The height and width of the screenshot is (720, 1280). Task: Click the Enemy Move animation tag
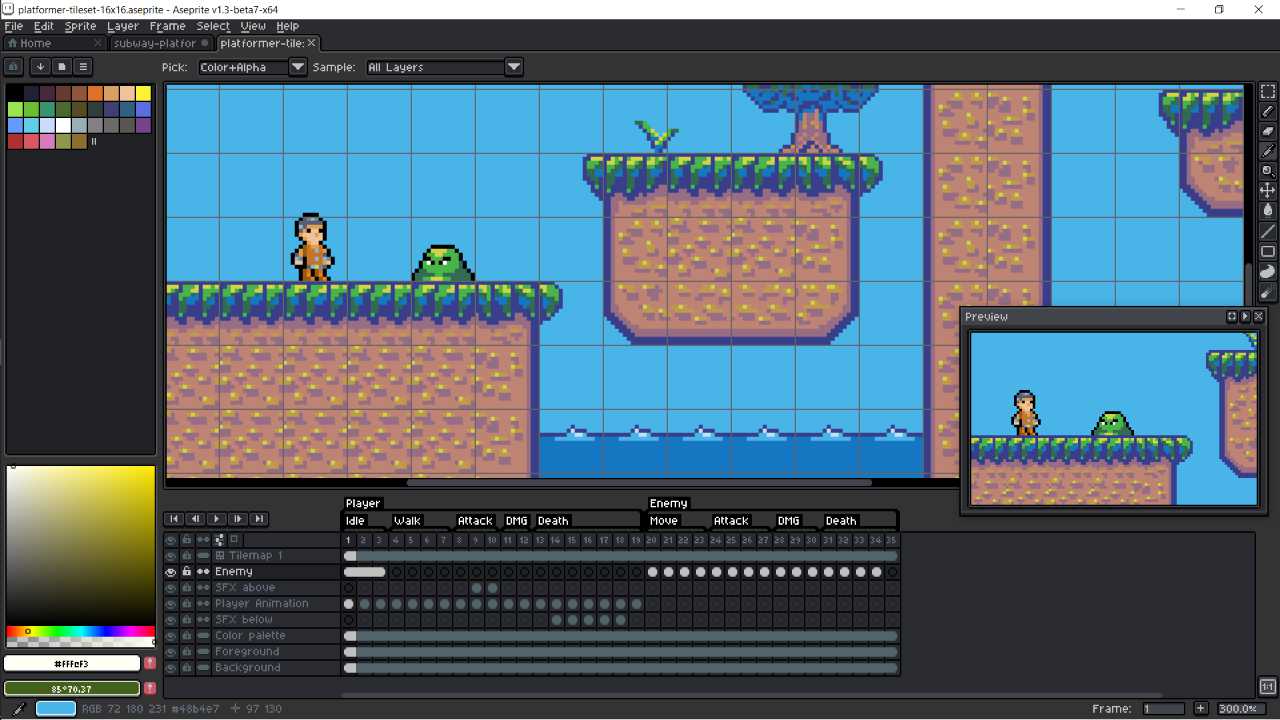coord(664,520)
